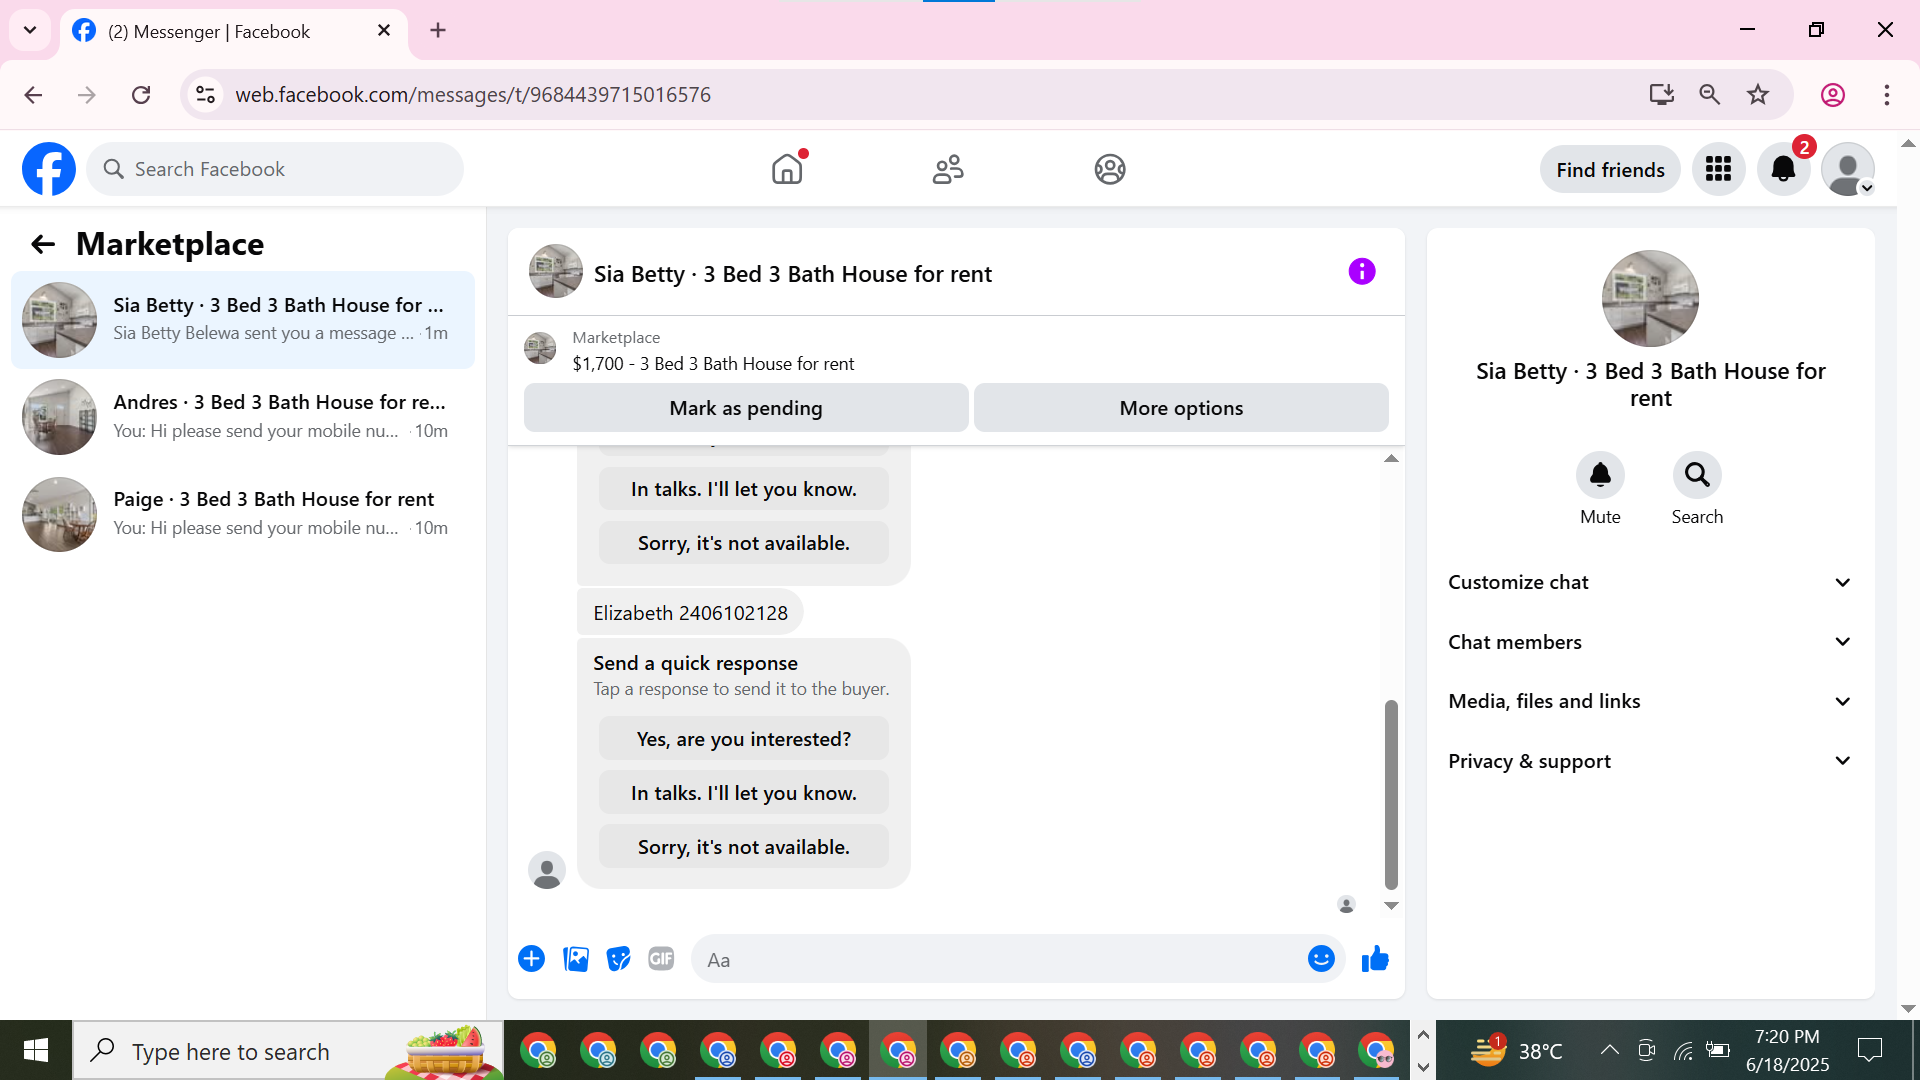Bookmark this tab with the star
The height and width of the screenshot is (1080, 1920).
click(x=1758, y=95)
